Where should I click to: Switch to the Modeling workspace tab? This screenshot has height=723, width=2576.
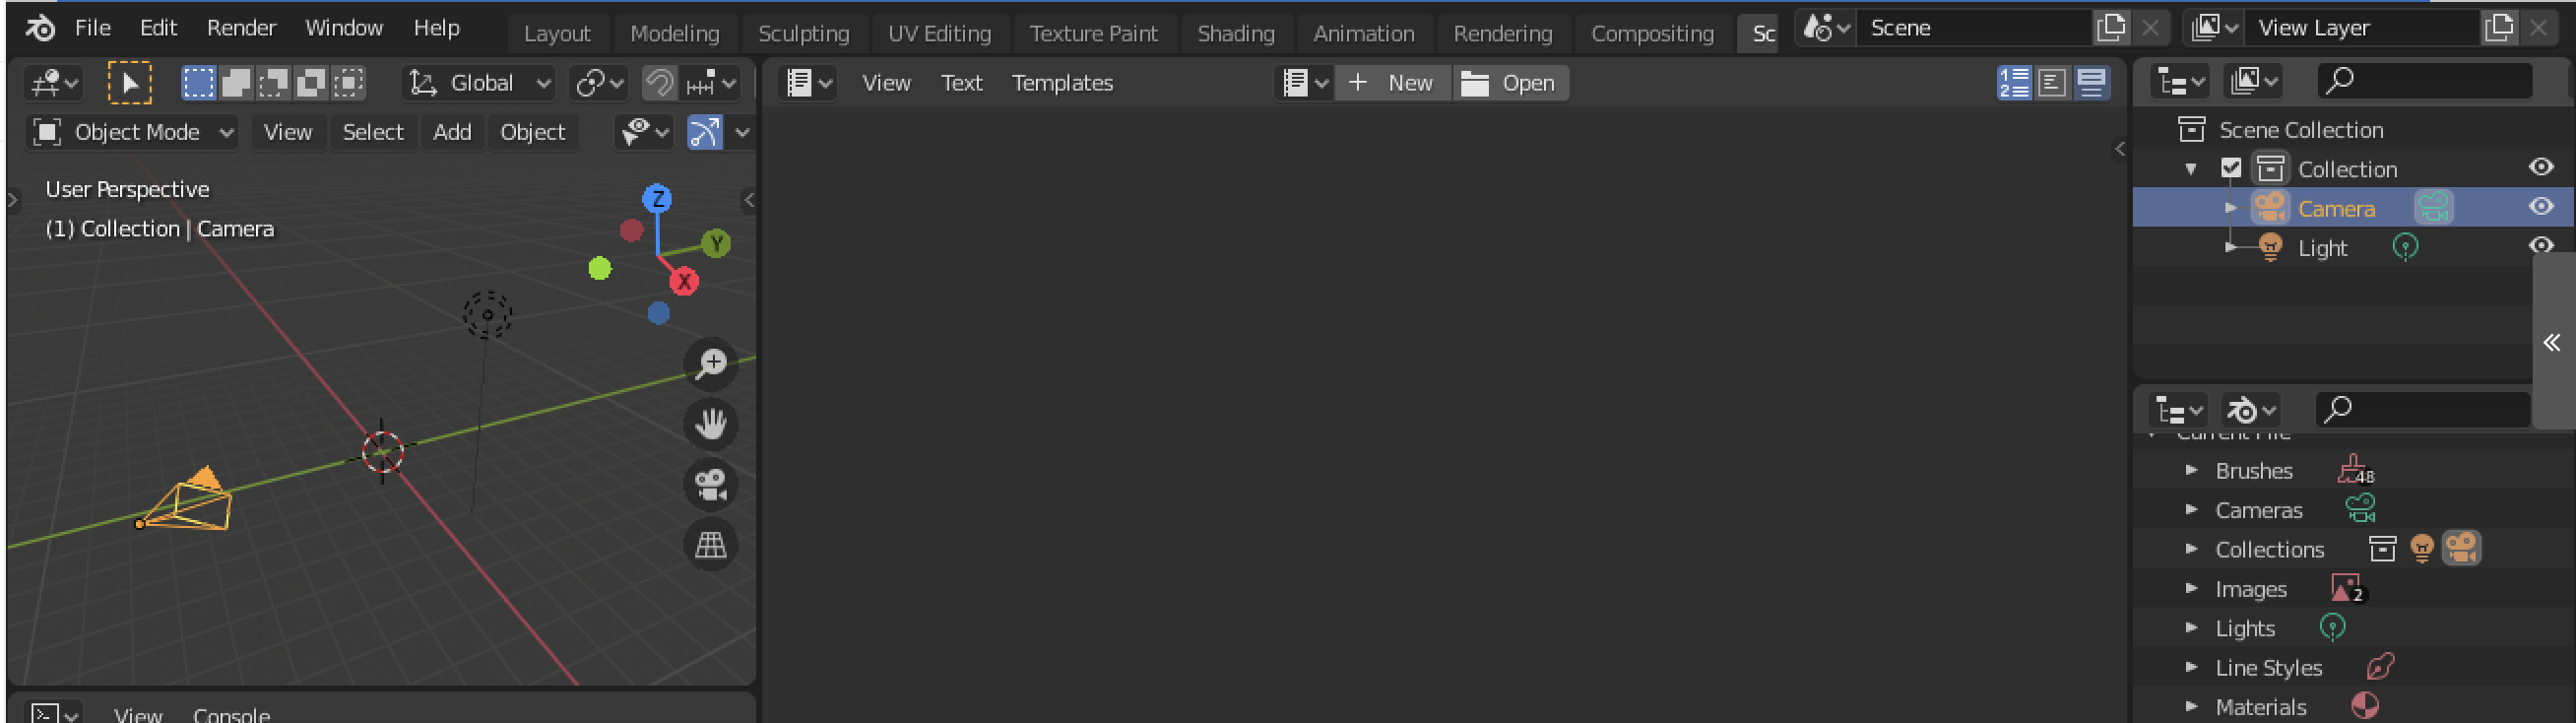[674, 34]
